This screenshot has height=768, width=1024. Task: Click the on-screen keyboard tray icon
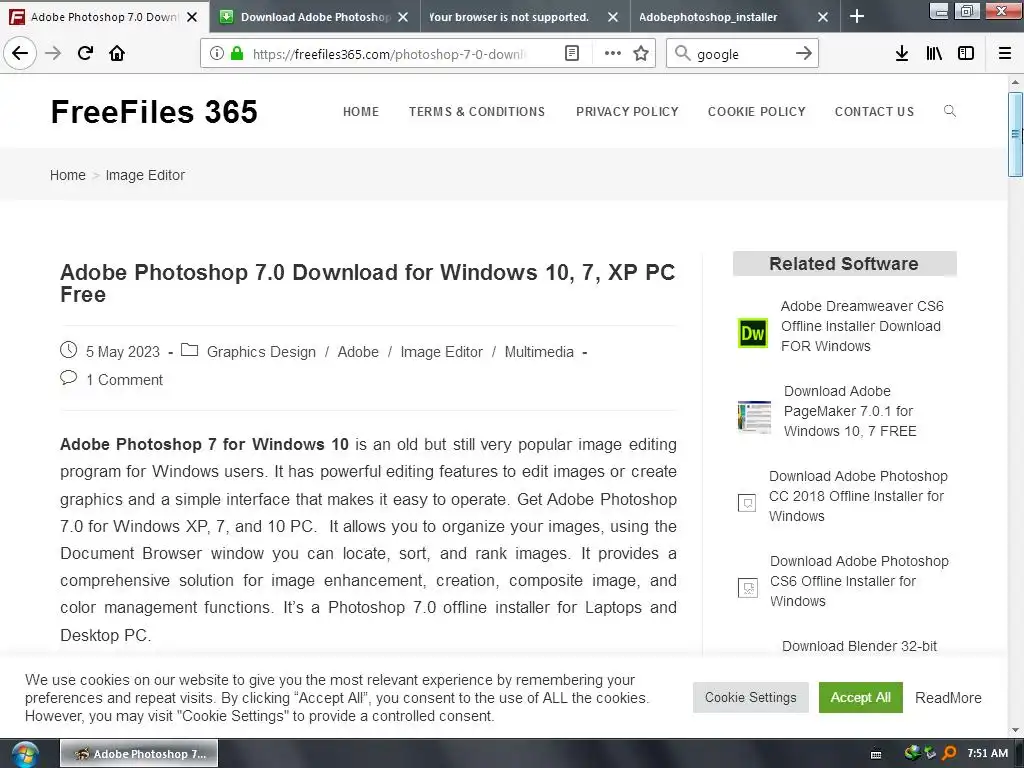tap(876, 754)
